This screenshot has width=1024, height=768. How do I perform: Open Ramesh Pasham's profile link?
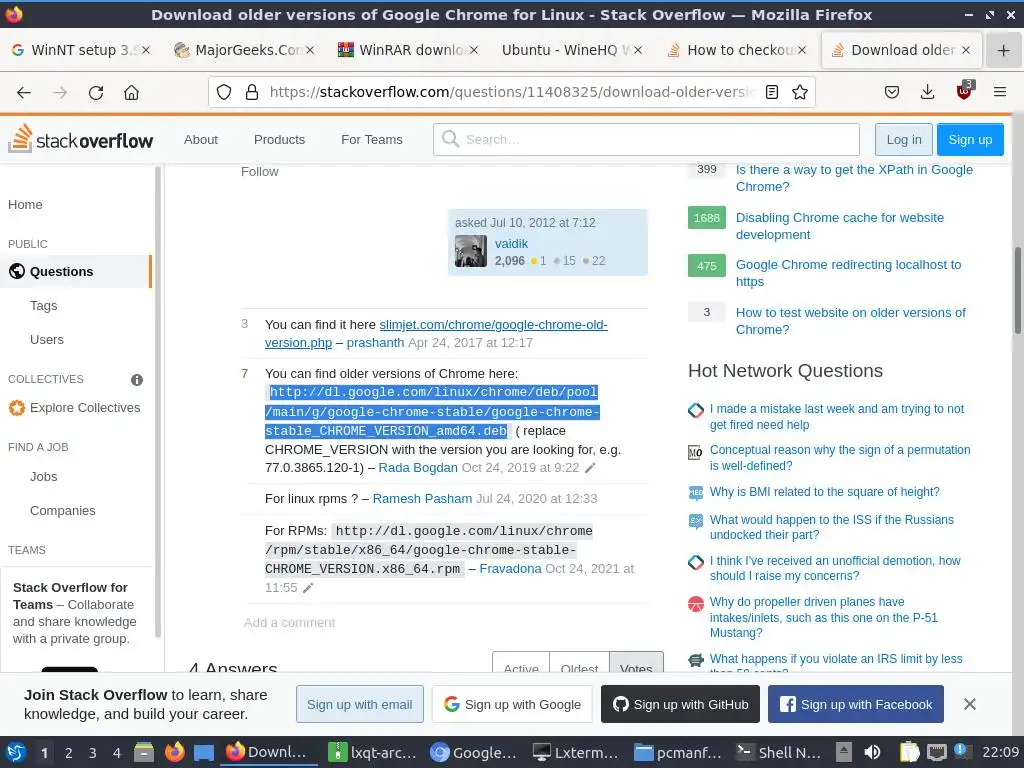click(422, 499)
